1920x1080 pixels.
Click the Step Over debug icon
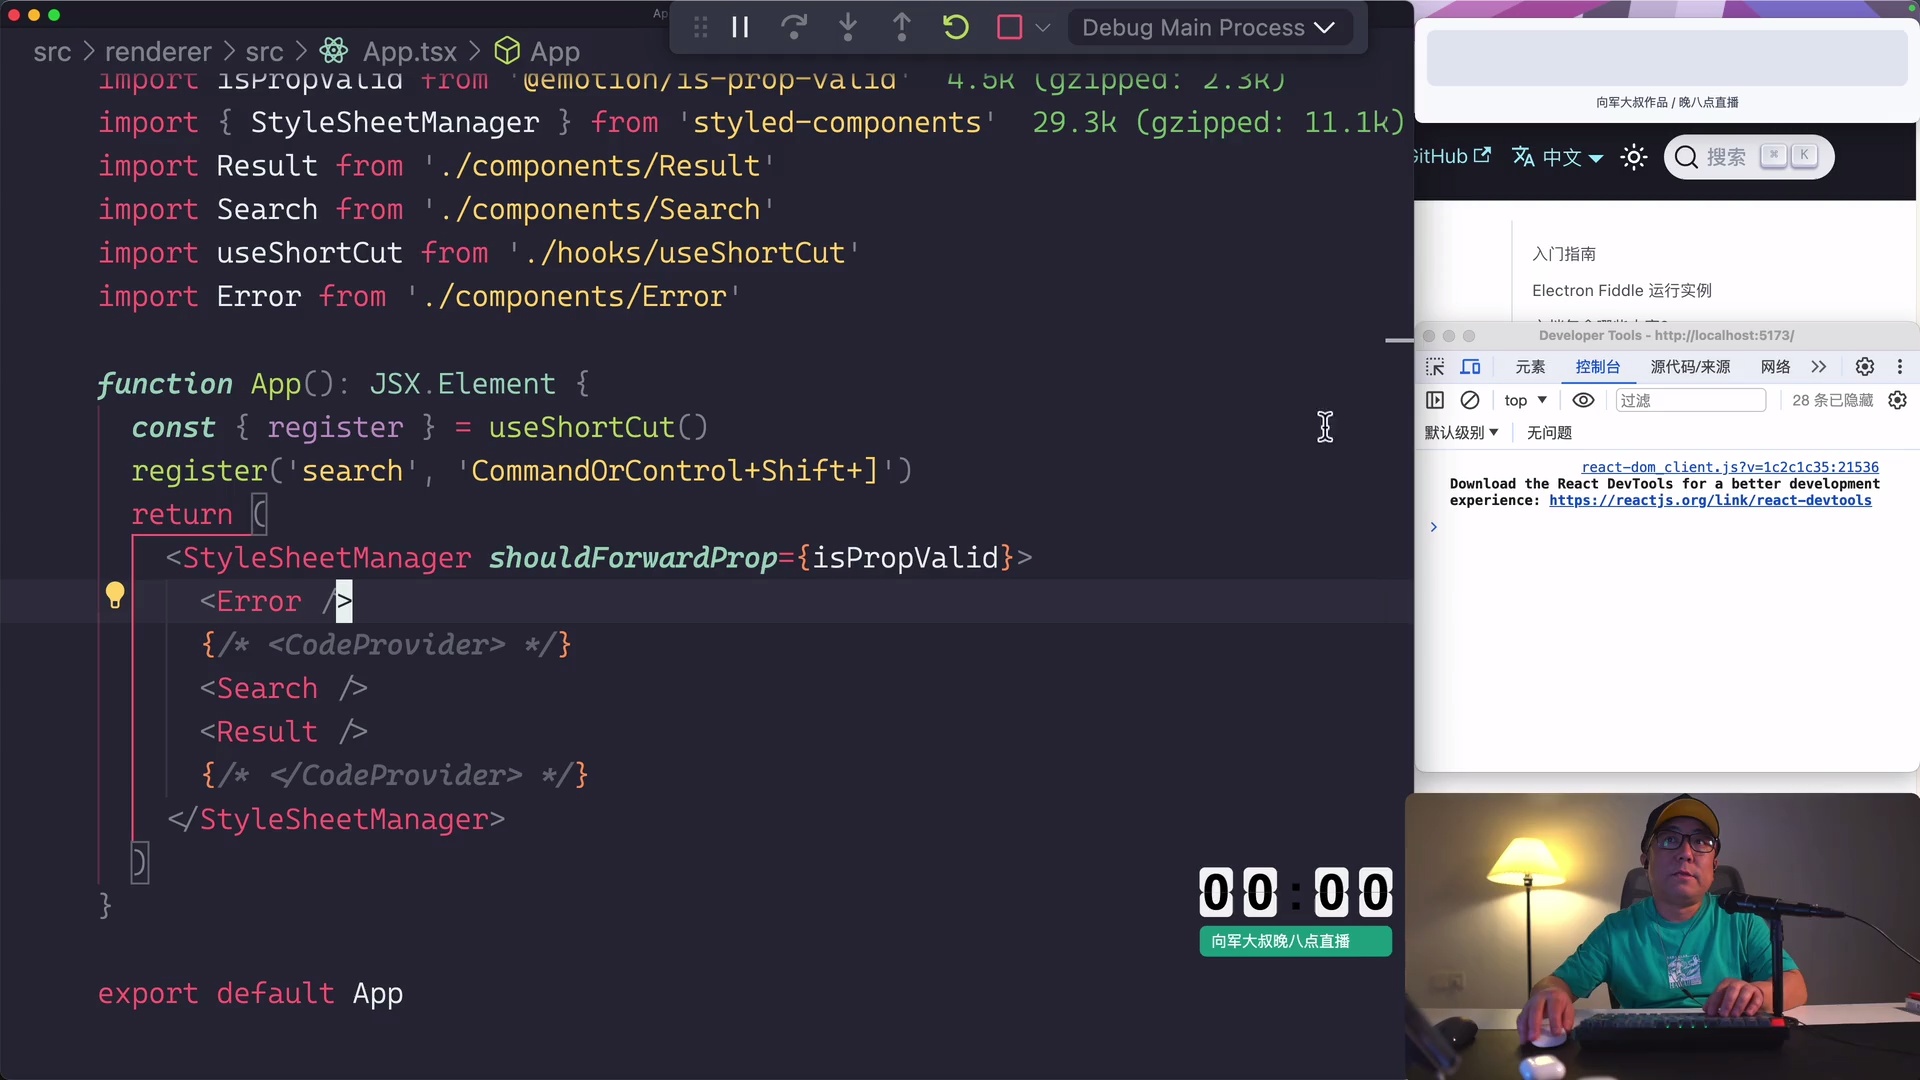(x=795, y=27)
